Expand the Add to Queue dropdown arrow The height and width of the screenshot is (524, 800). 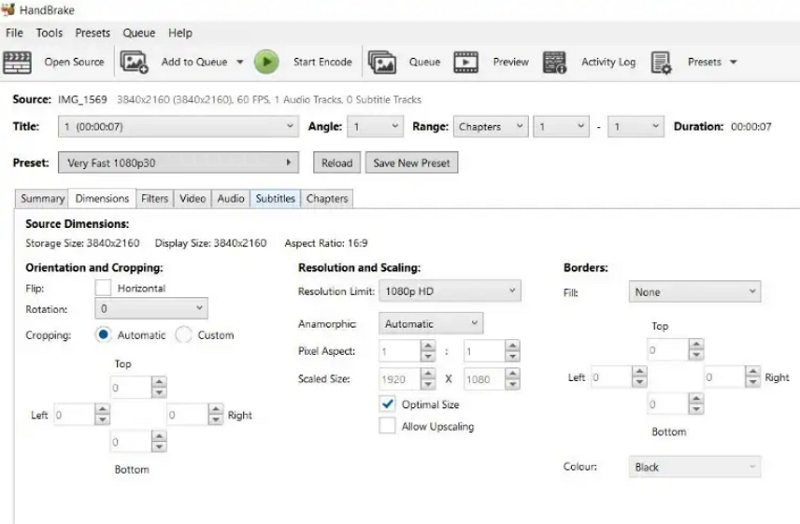239,62
